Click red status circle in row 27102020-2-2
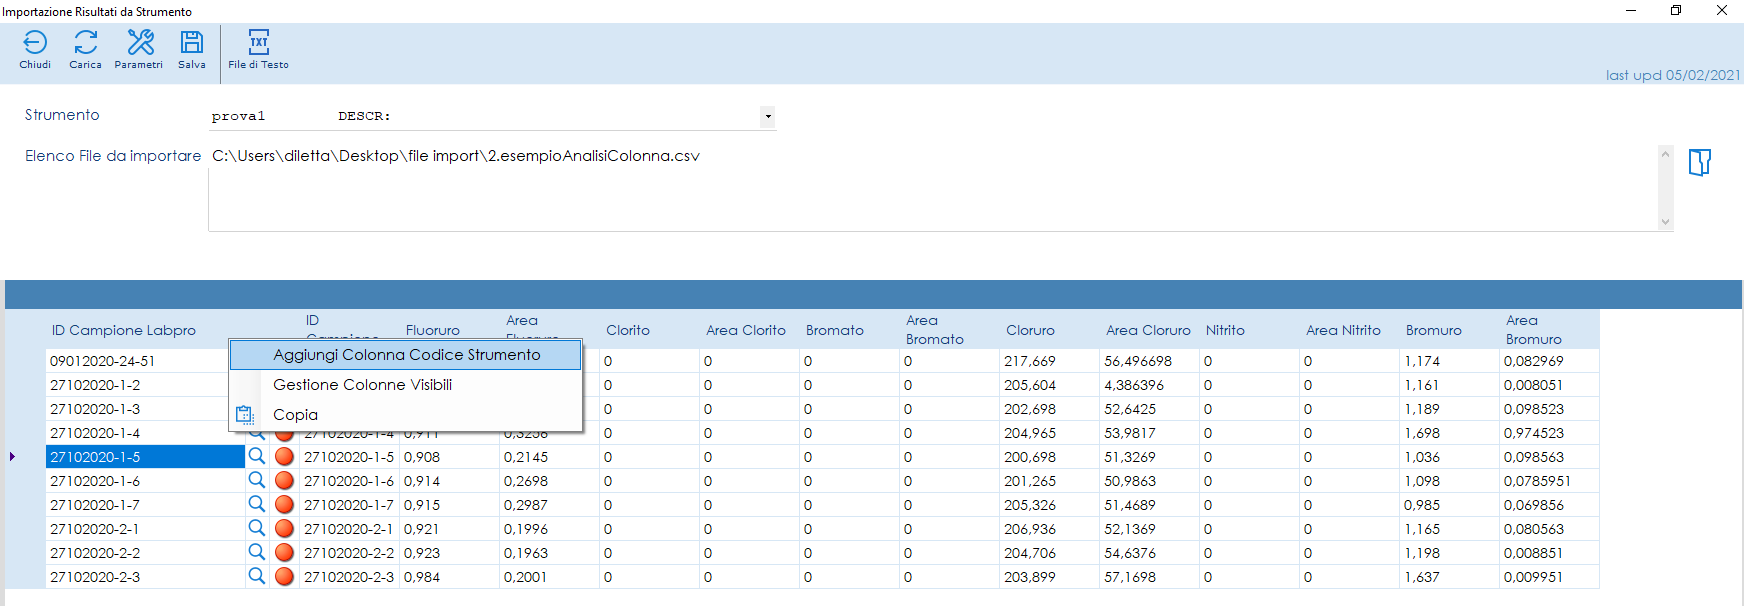This screenshot has height=606, width=1744. tap(284, 553)
